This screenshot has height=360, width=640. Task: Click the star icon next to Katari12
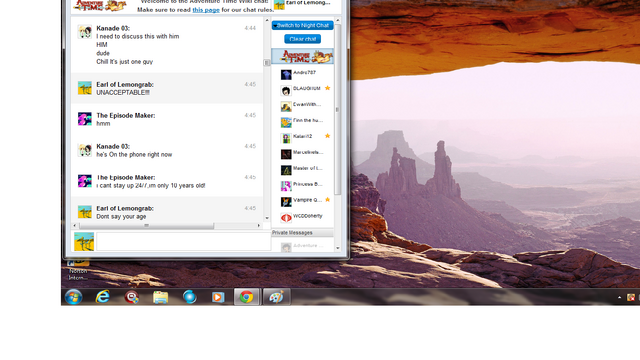tap(327, 136)
